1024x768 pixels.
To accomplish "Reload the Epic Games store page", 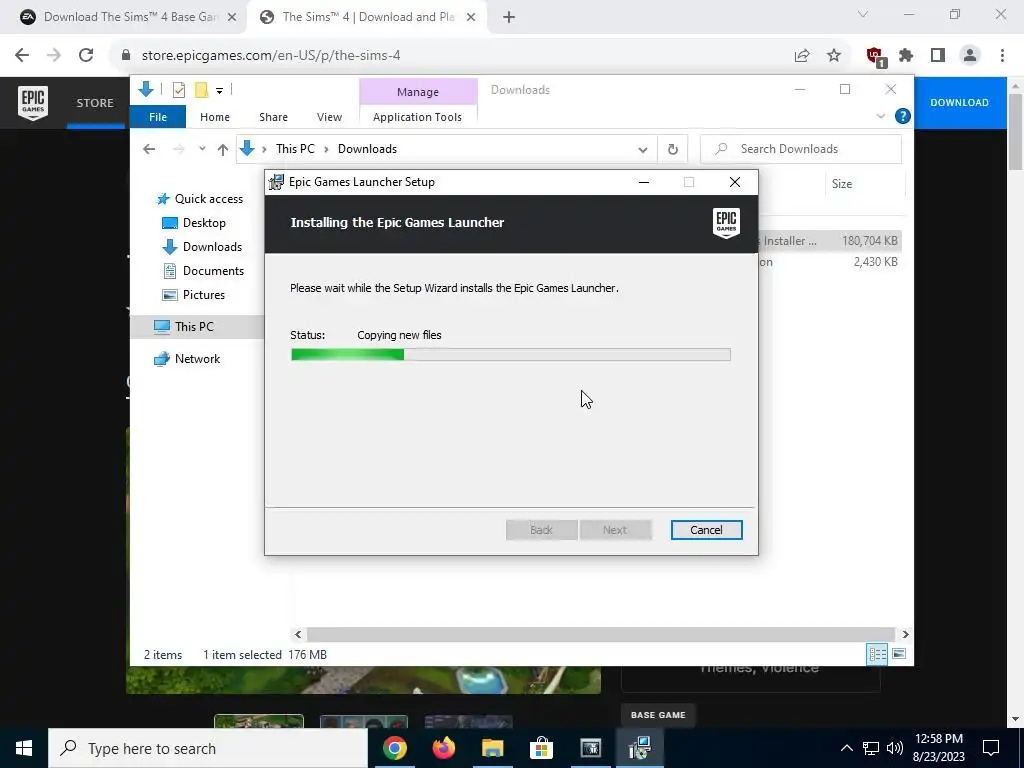I will (x=86, y=56).
